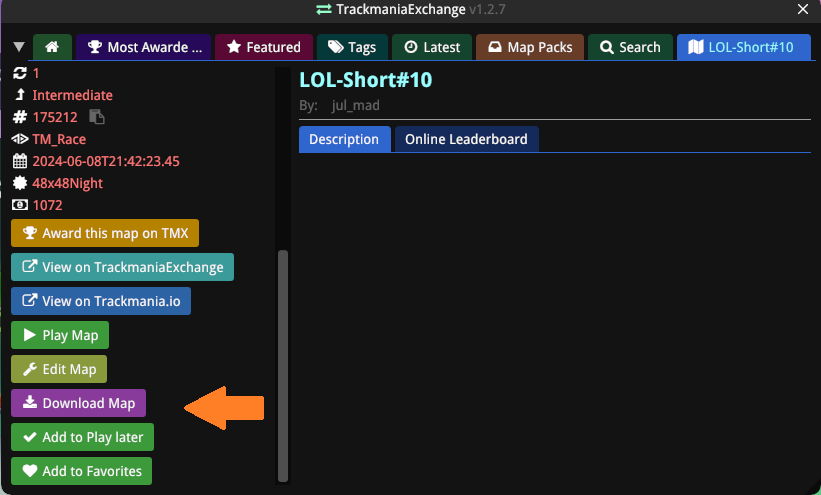Go to the Tags tab
Image resolution: width=821 pixels, height=495 pixels.
pos(350,47)
